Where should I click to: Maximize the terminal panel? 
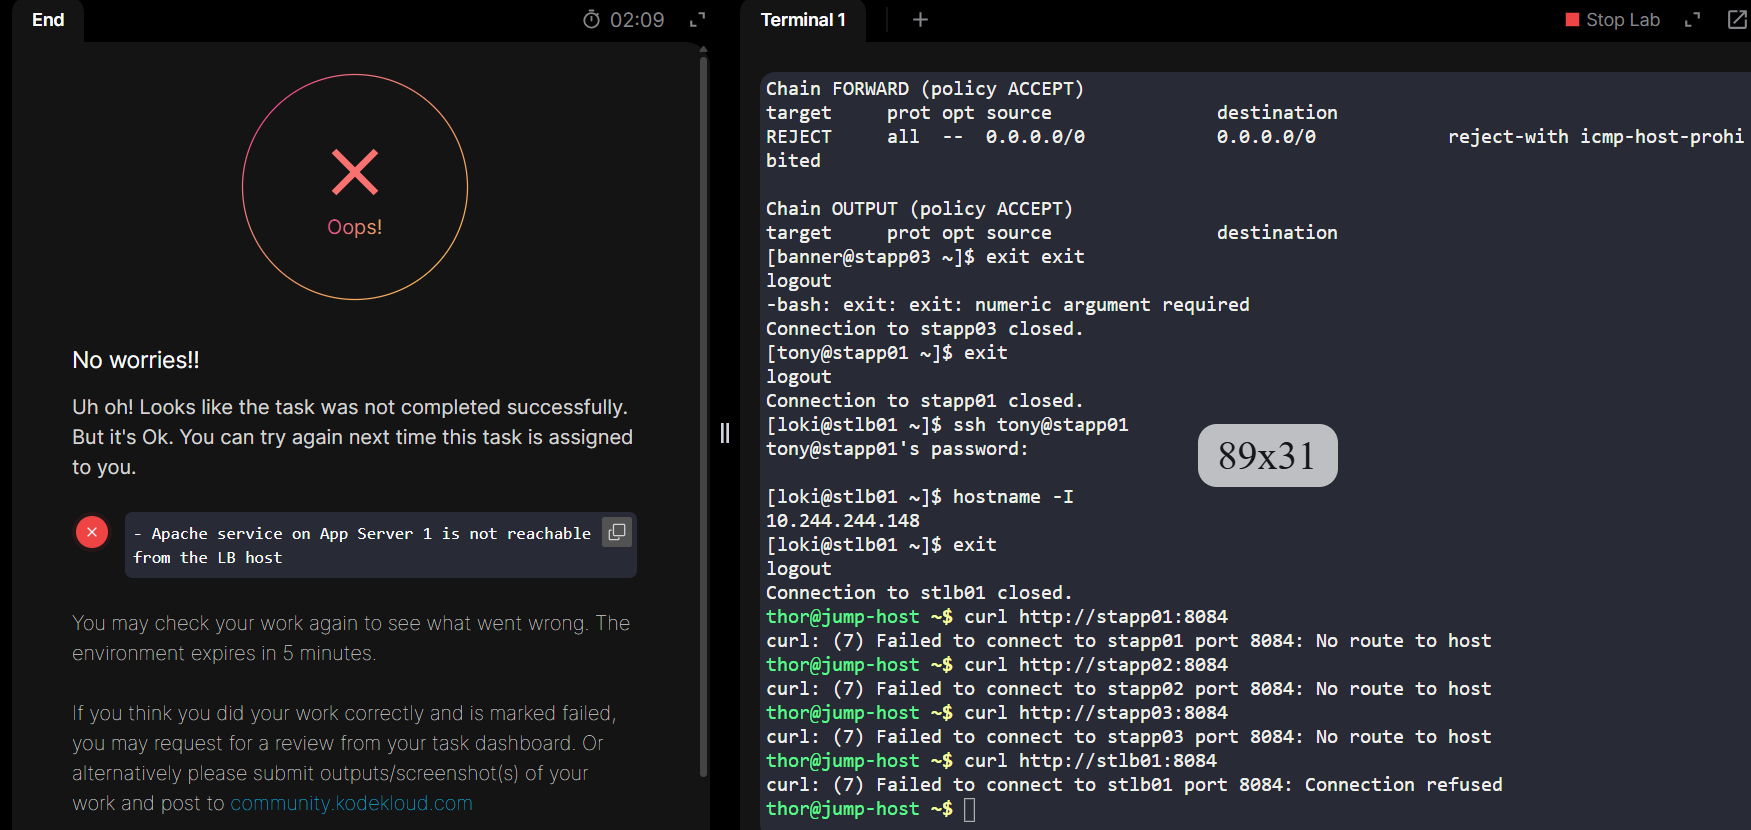[1692, 20]
